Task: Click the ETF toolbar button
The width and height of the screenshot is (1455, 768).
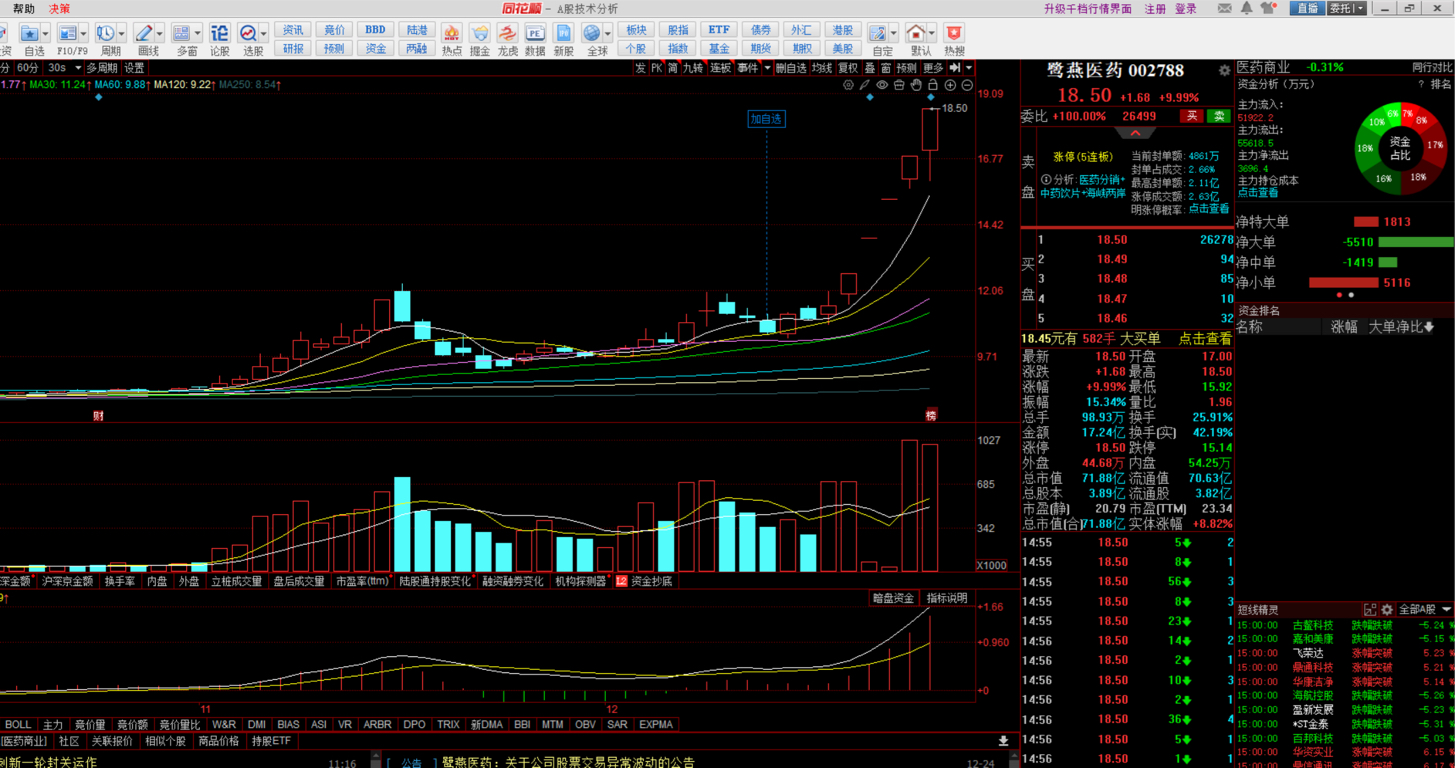Action: (x=719, y=30)
